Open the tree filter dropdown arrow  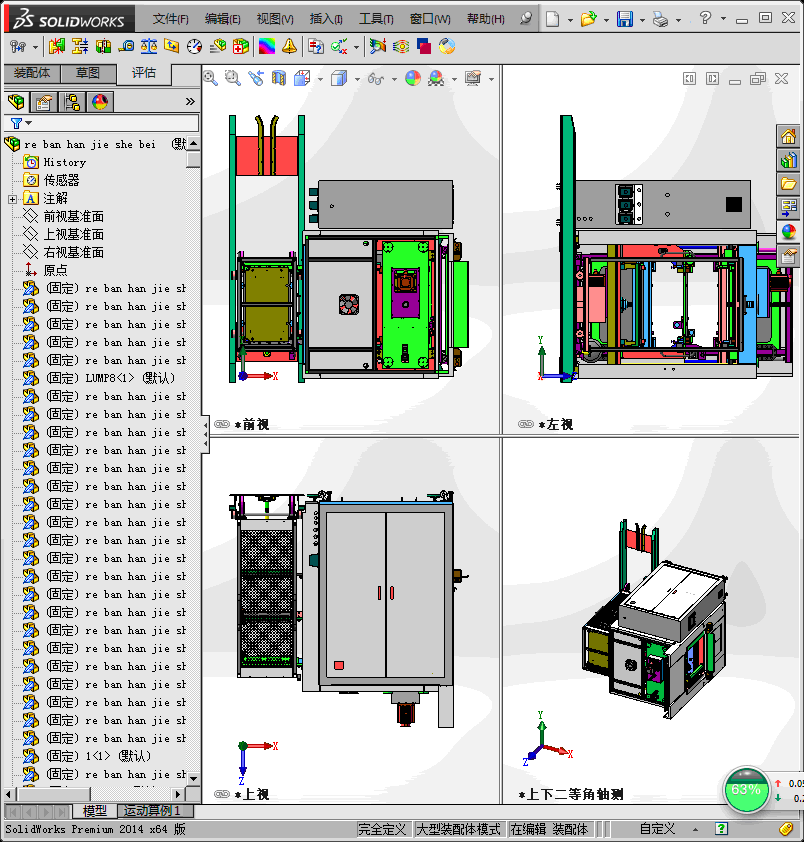(x=28, y=123)
